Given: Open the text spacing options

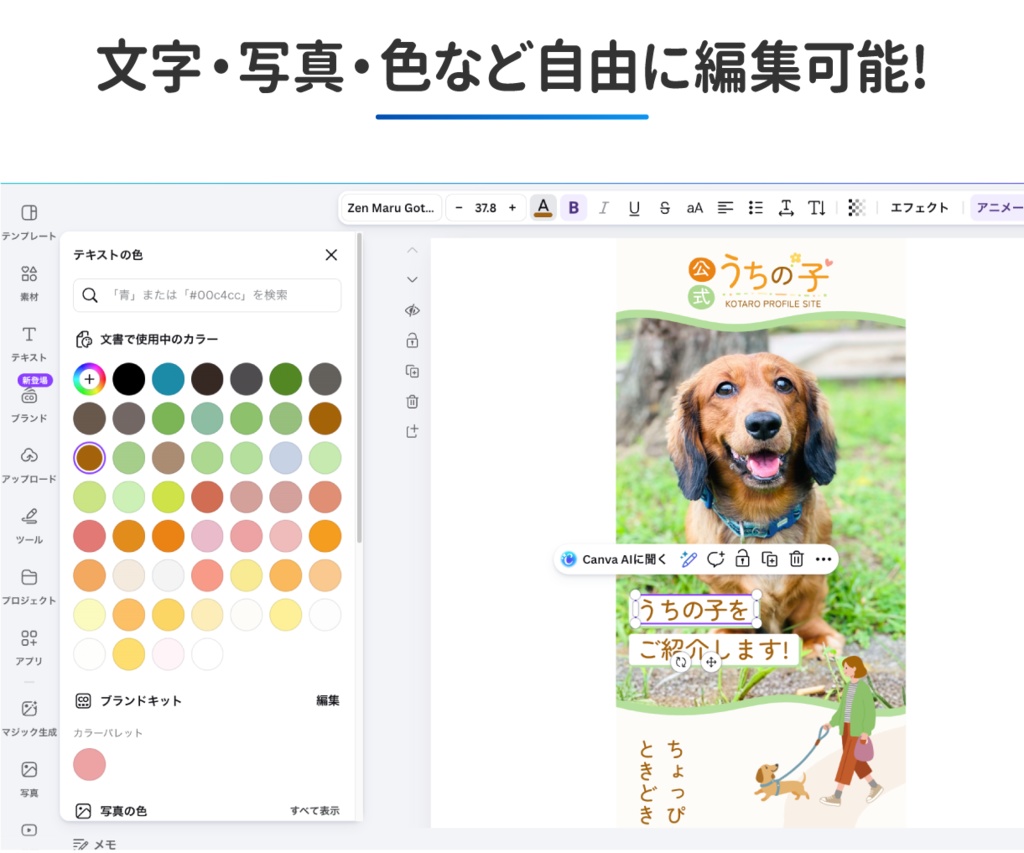Looking at the screenshot, I should pyautogui.click(x=787, y=207).
